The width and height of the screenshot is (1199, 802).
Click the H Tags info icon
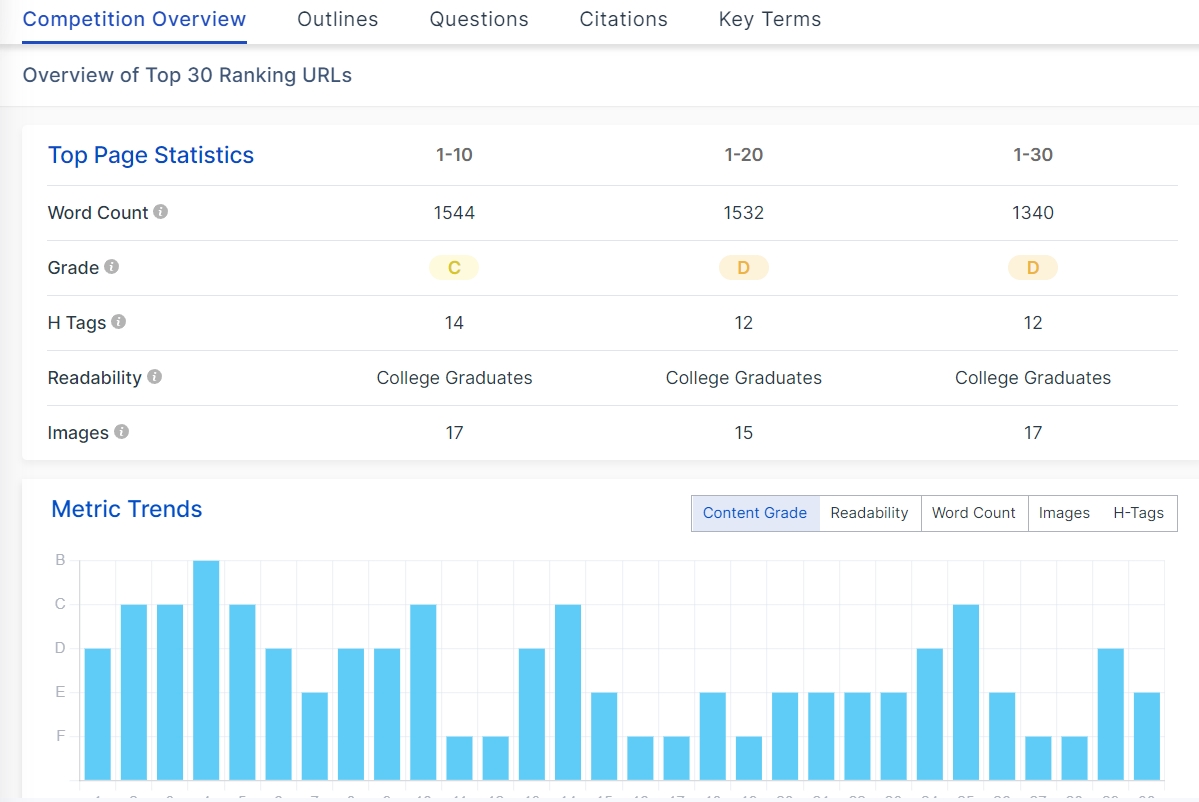coord(119,322)
